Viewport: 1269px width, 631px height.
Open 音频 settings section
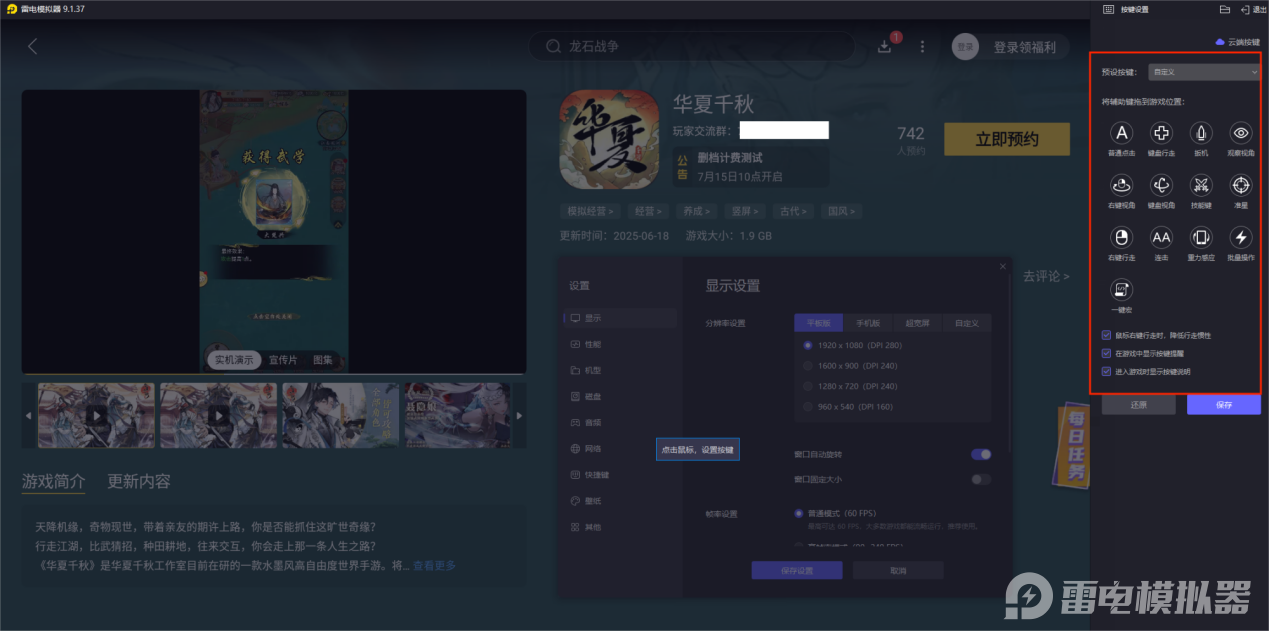[x=620, y=422]
